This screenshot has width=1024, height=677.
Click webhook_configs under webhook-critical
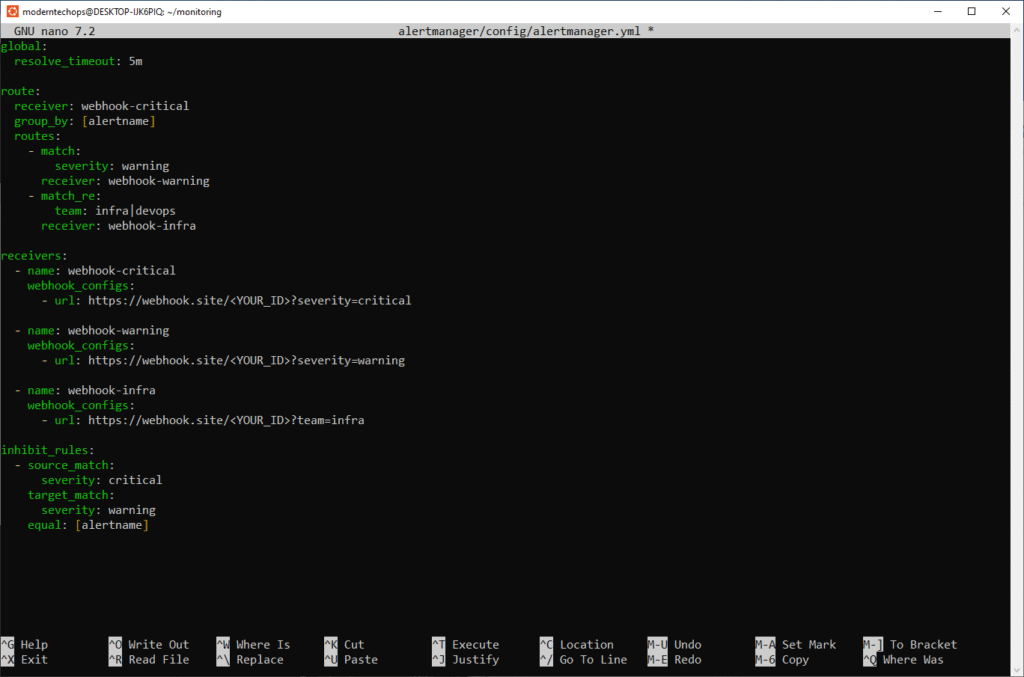coord(81,285)
